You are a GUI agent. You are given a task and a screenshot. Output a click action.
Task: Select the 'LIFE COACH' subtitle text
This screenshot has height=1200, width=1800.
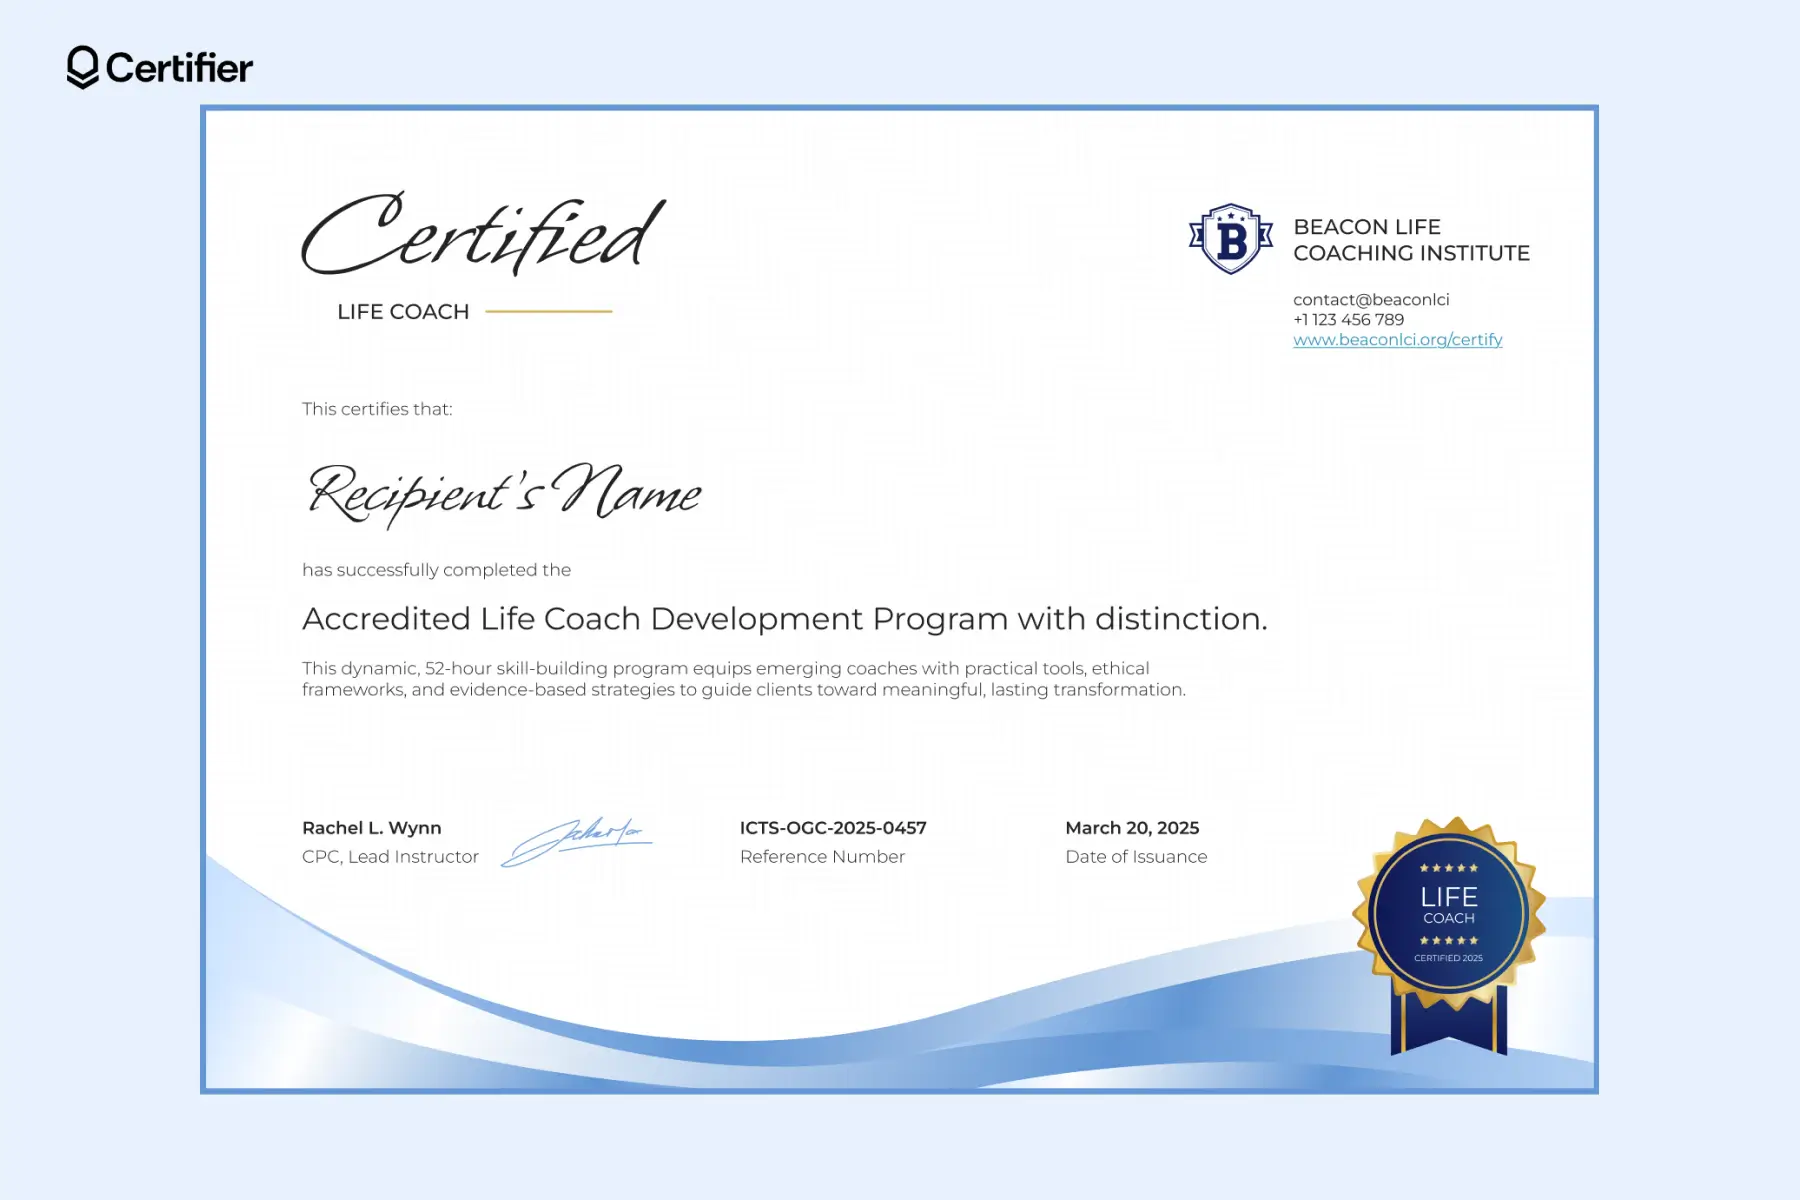click(x=403, y=312)
